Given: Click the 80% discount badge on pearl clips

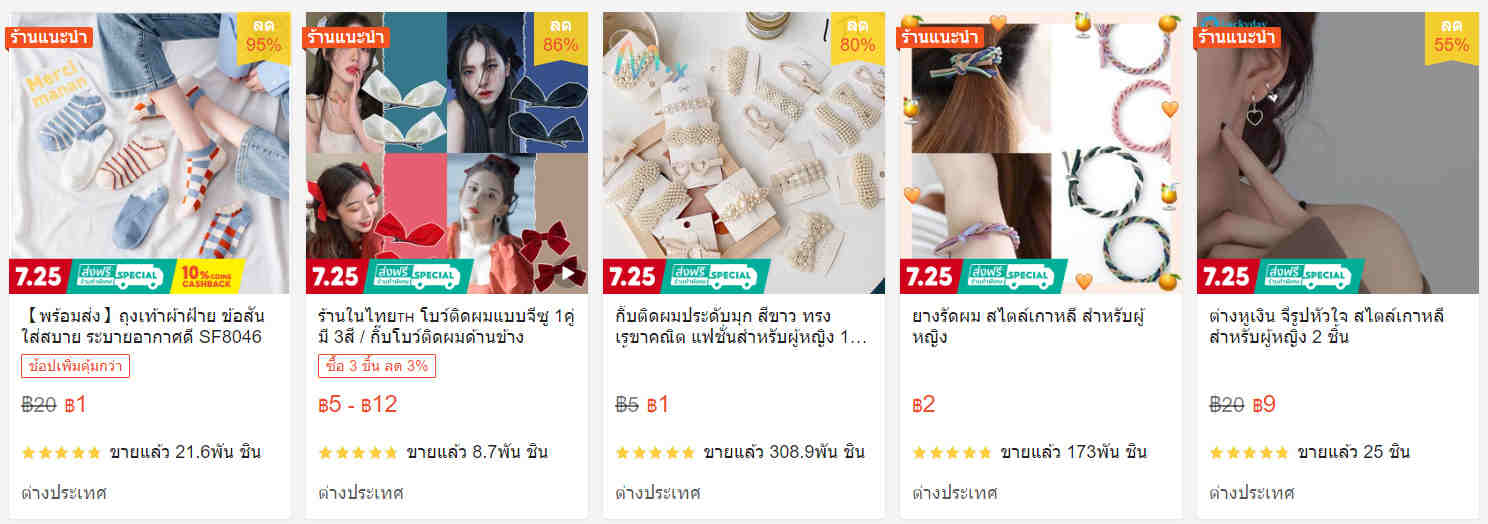Looking at the screenshot, I should click(x=857, y=37).
